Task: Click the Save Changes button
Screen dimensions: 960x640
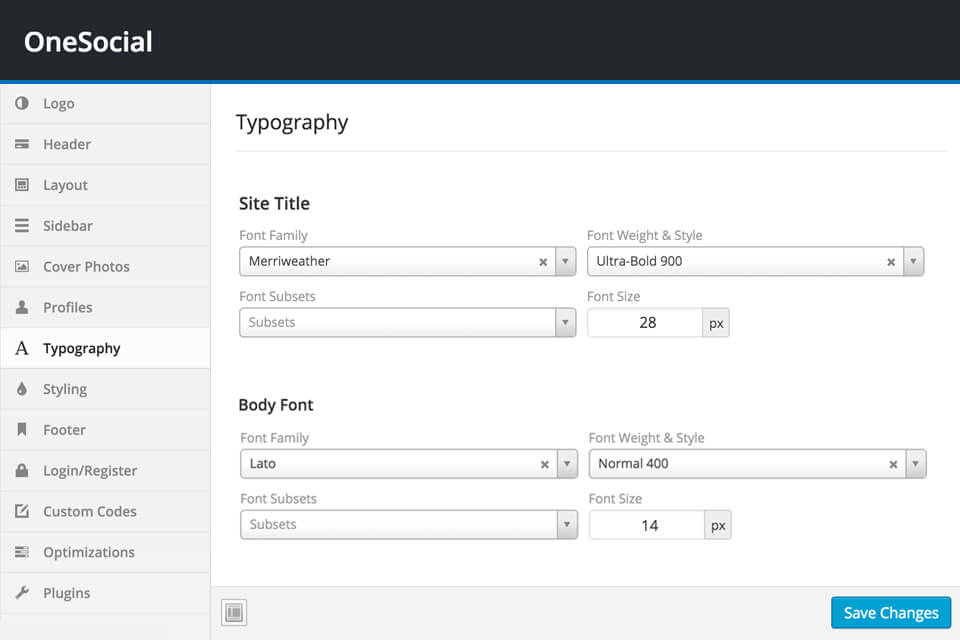Action: pyautogui.click(x=890, y=613)
